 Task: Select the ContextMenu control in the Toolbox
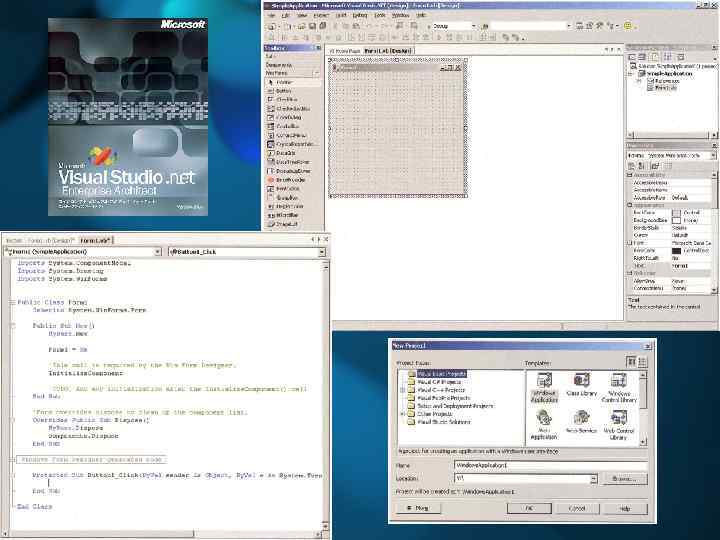pos(292,135)
